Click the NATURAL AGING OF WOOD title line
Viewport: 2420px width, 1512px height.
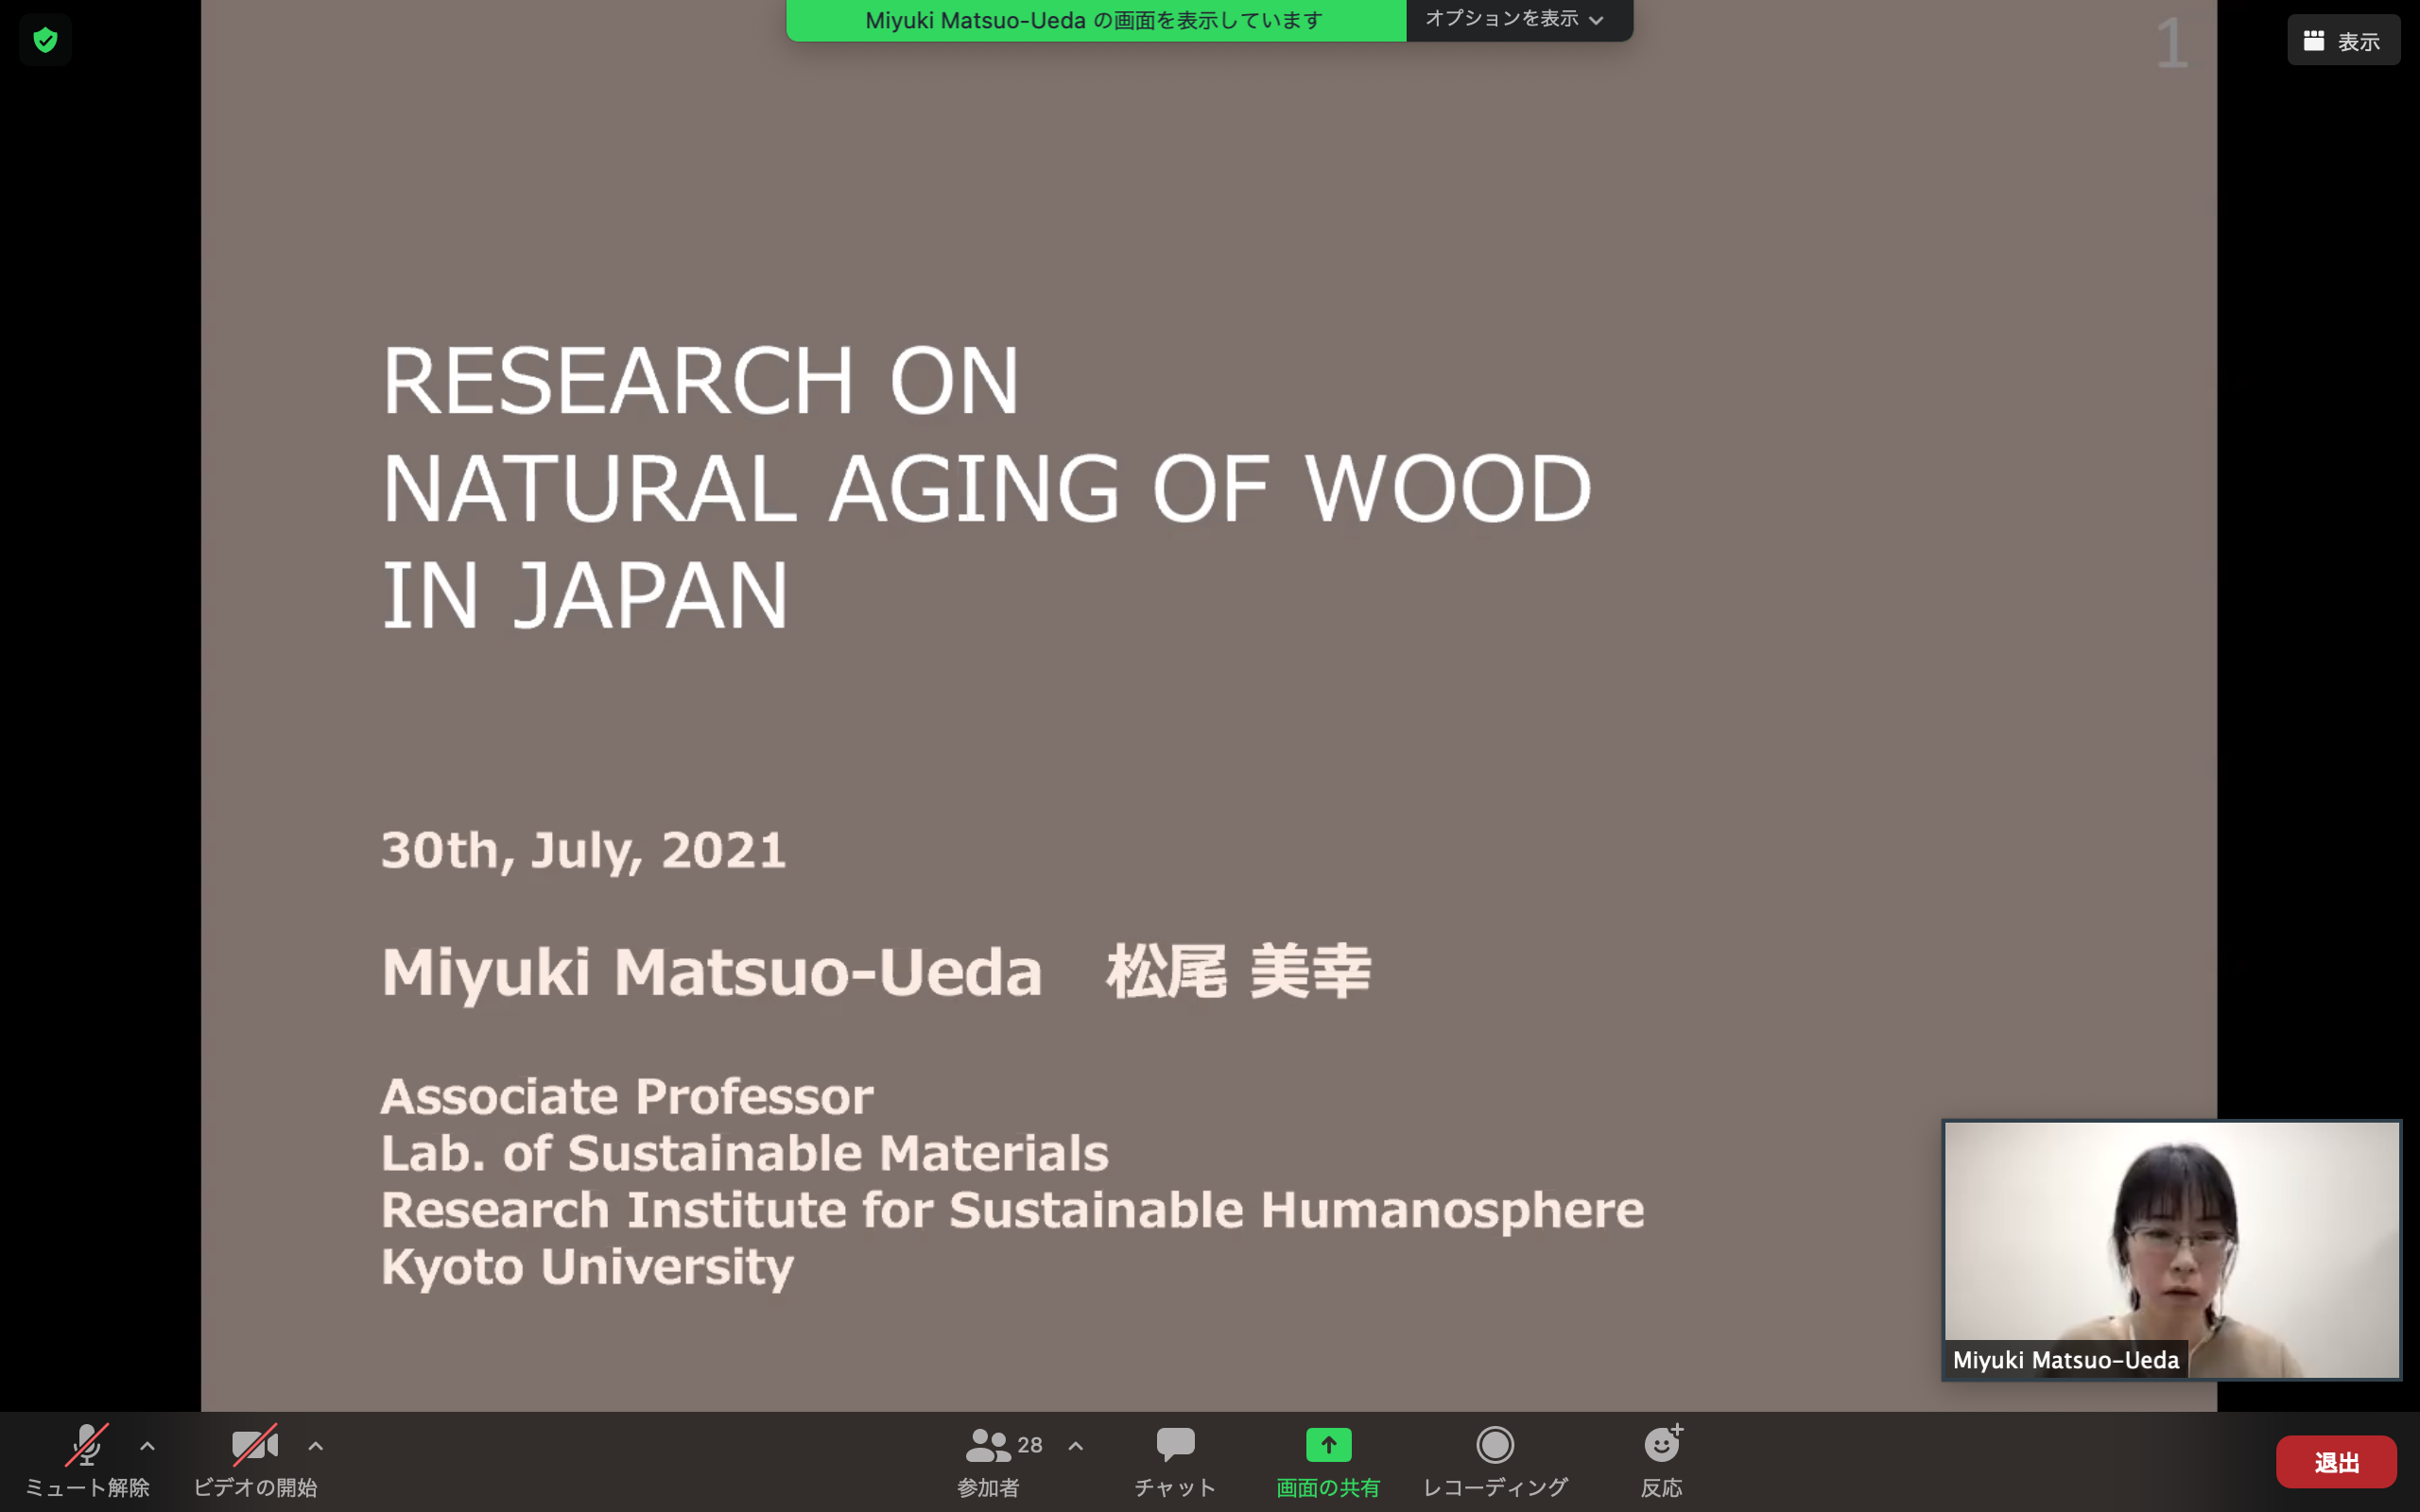tap(987, 489)
